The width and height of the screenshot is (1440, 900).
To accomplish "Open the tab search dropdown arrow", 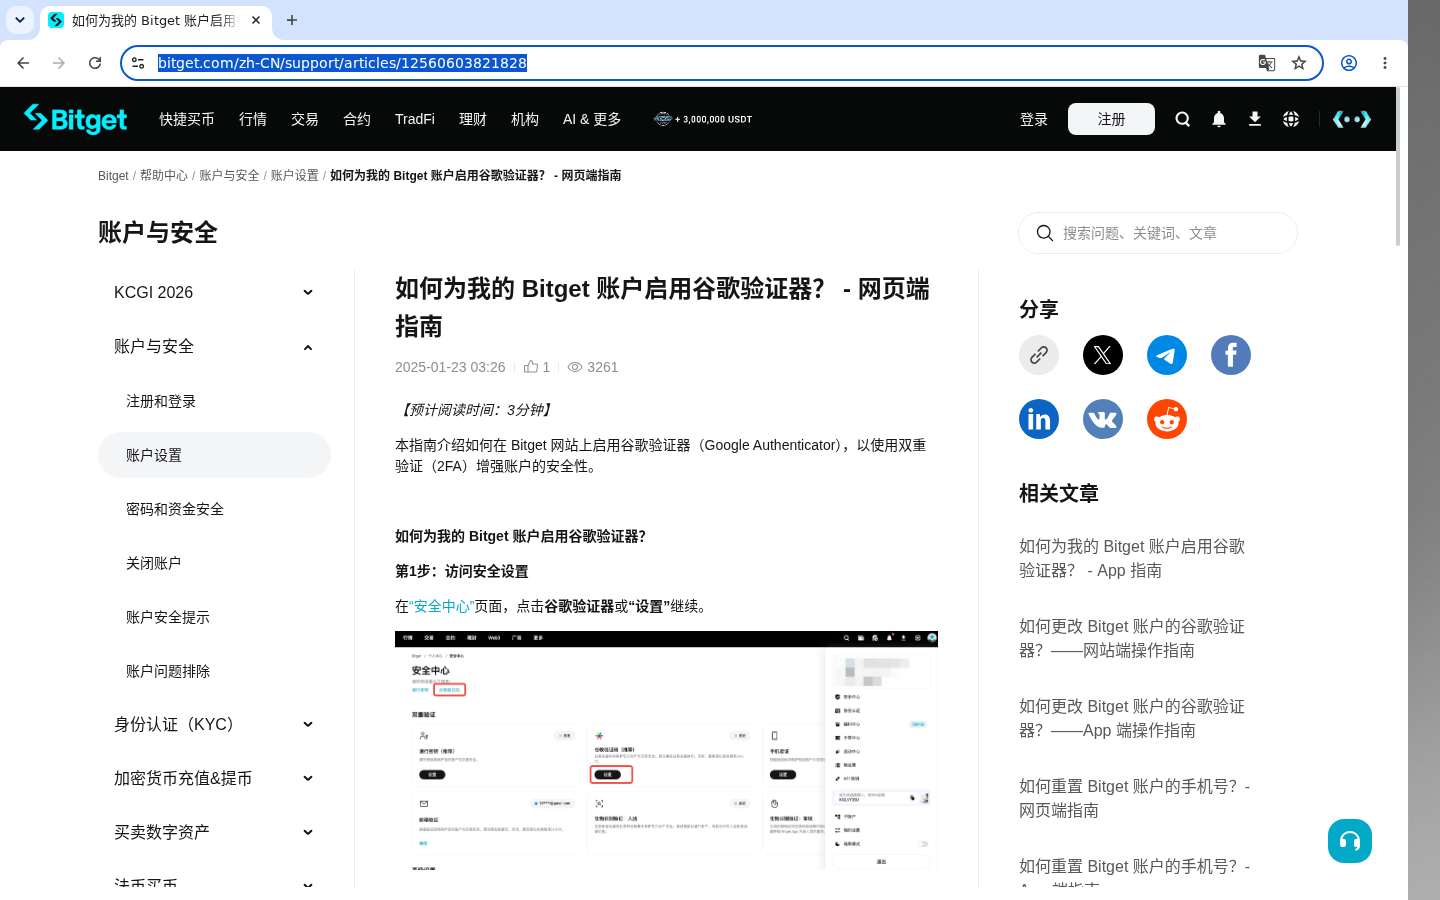I will pos(20,20).
